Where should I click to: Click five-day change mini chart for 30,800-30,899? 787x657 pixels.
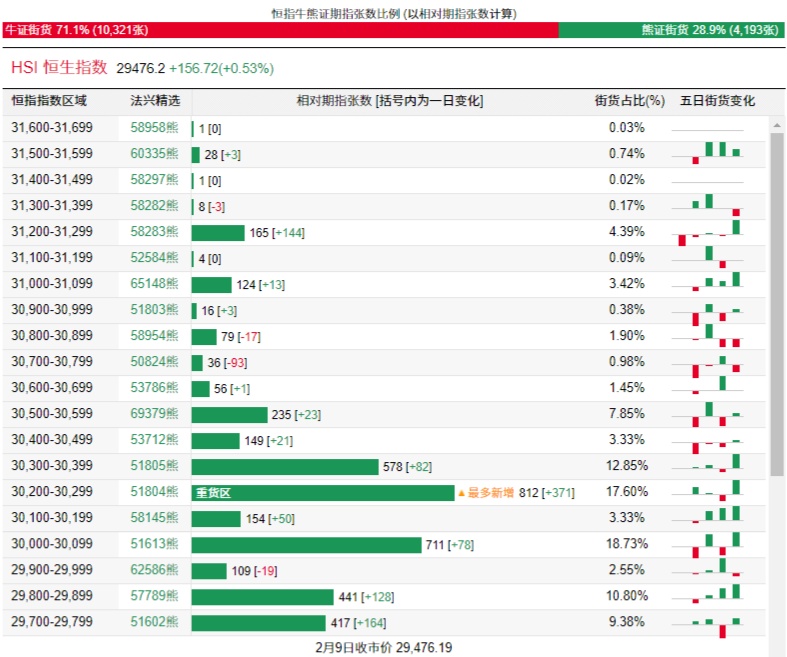[x=708, y=336]
